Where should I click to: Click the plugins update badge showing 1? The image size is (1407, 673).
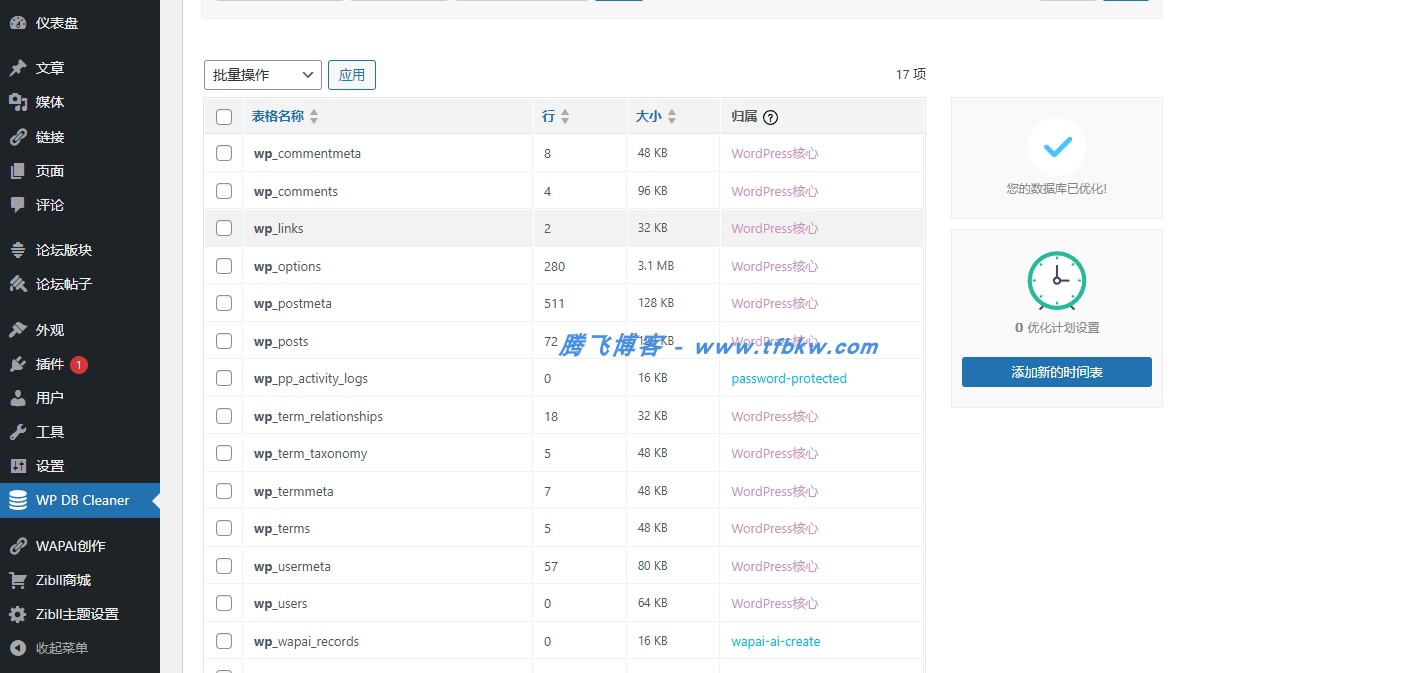pyautogui.click(x=79, y=364)
